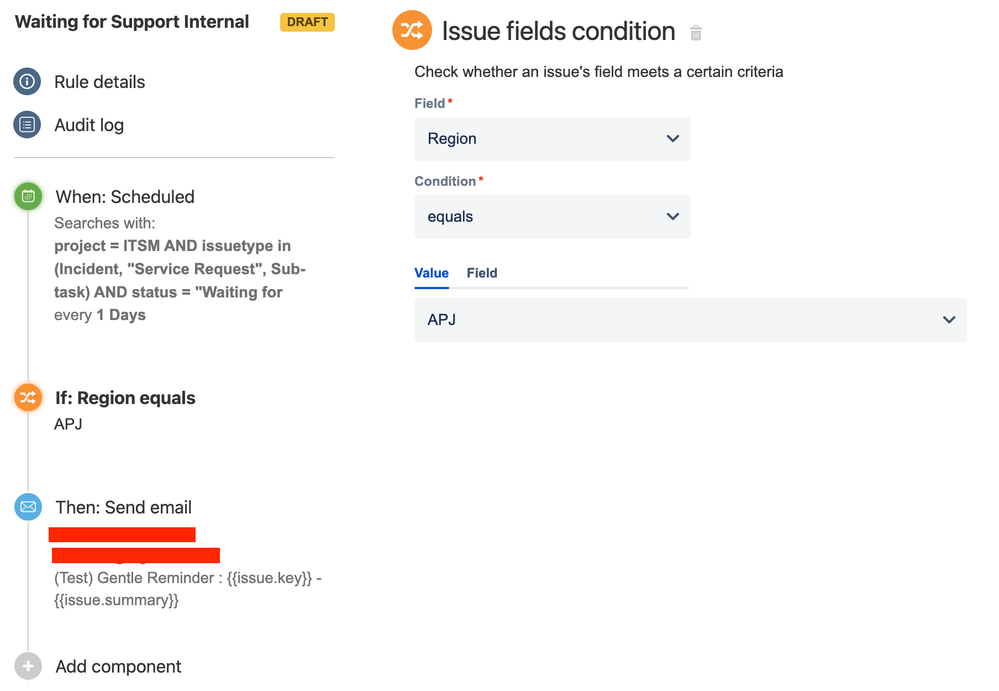999x691 pixels.
Task: Open Rule details link
Action: pos(100,82)
